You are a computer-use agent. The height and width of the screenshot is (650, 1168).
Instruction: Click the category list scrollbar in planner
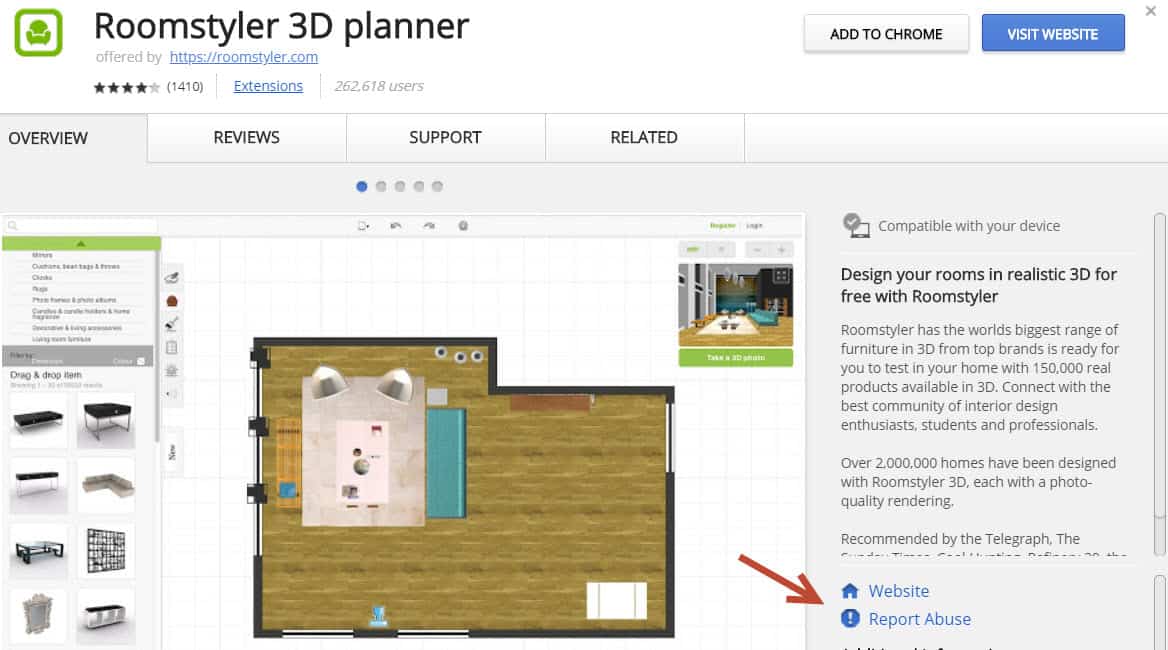(x=157, y=346)
